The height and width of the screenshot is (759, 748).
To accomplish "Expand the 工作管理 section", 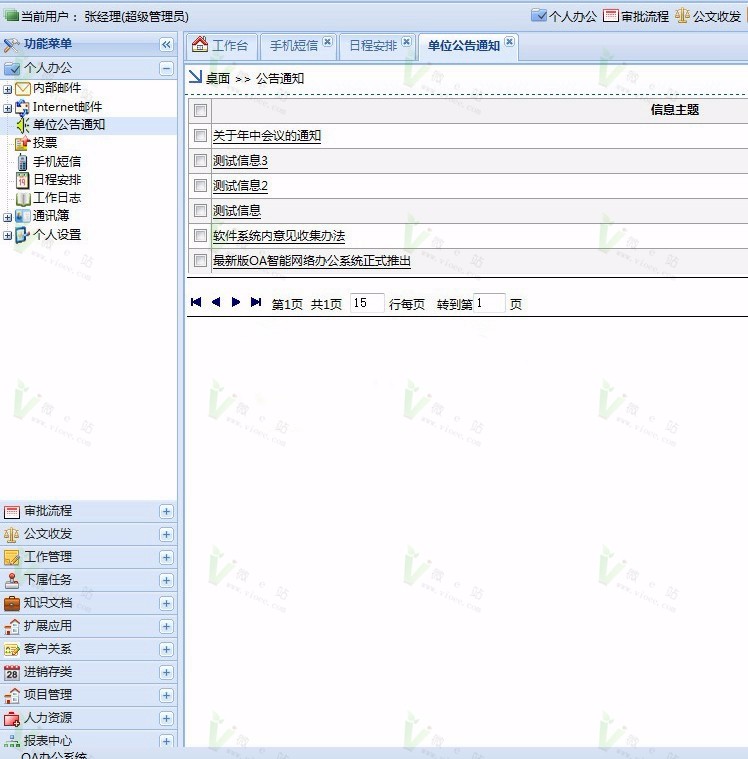I will 166,558.
